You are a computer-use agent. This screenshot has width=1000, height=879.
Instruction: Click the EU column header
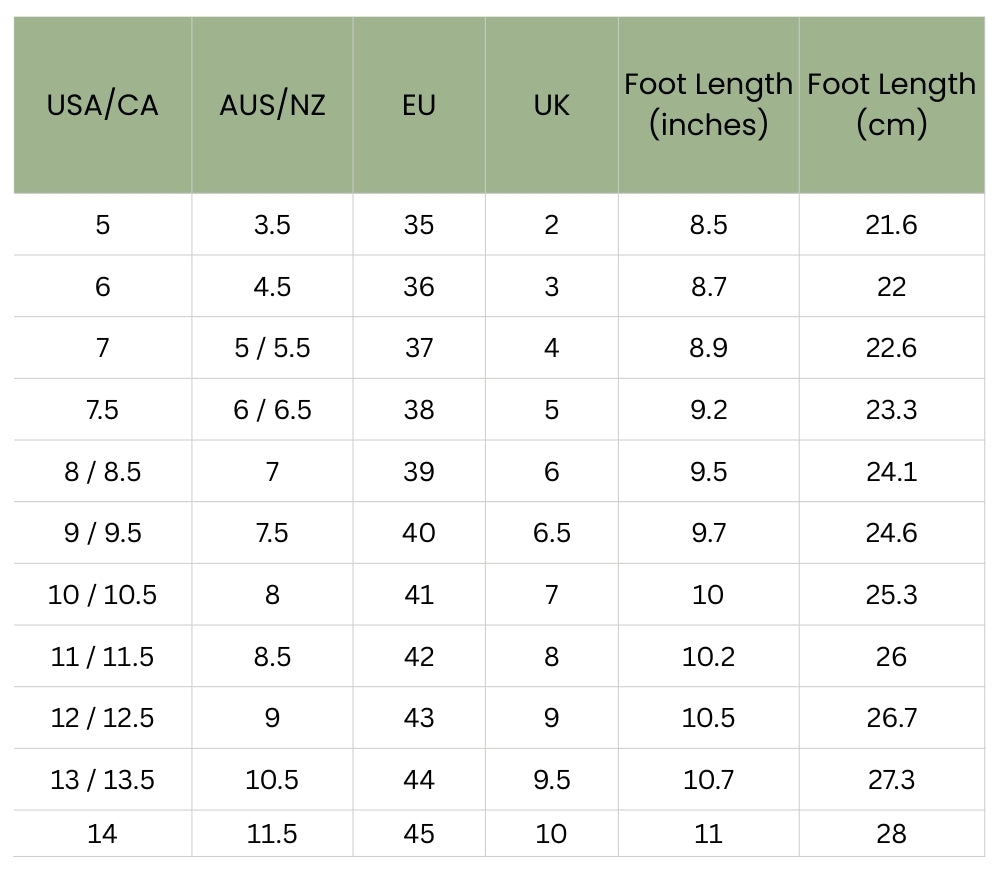coord(419,105)
